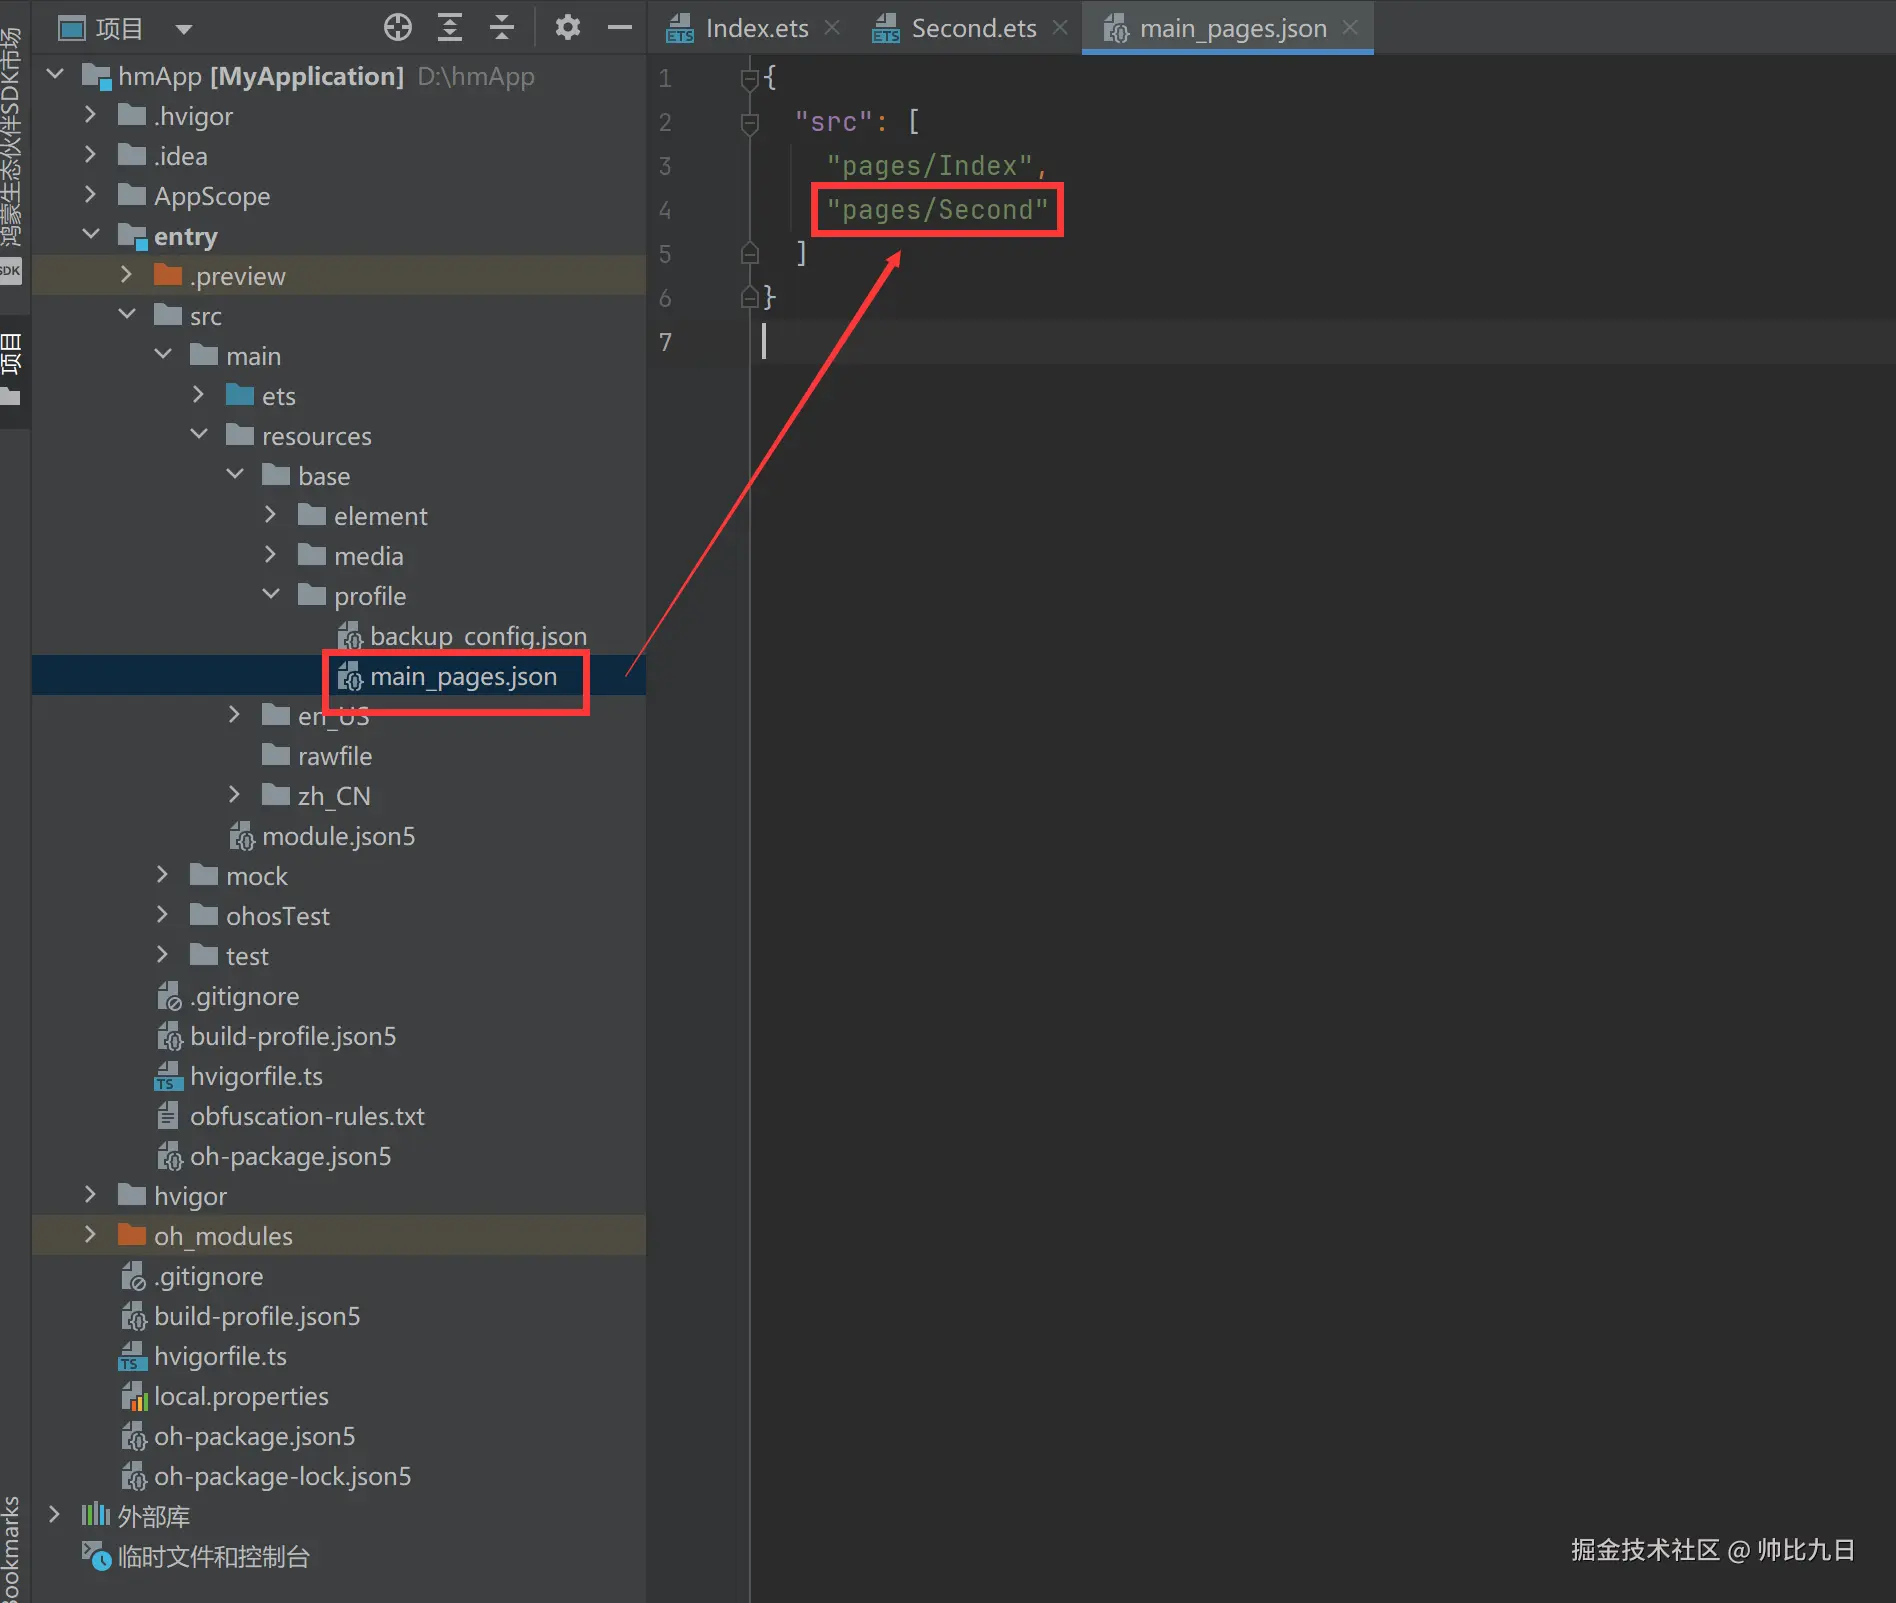The height and width of the screenshot is (1603, 1896).
Task: Select the base folder in tree
Action: (x=324, y=476)
